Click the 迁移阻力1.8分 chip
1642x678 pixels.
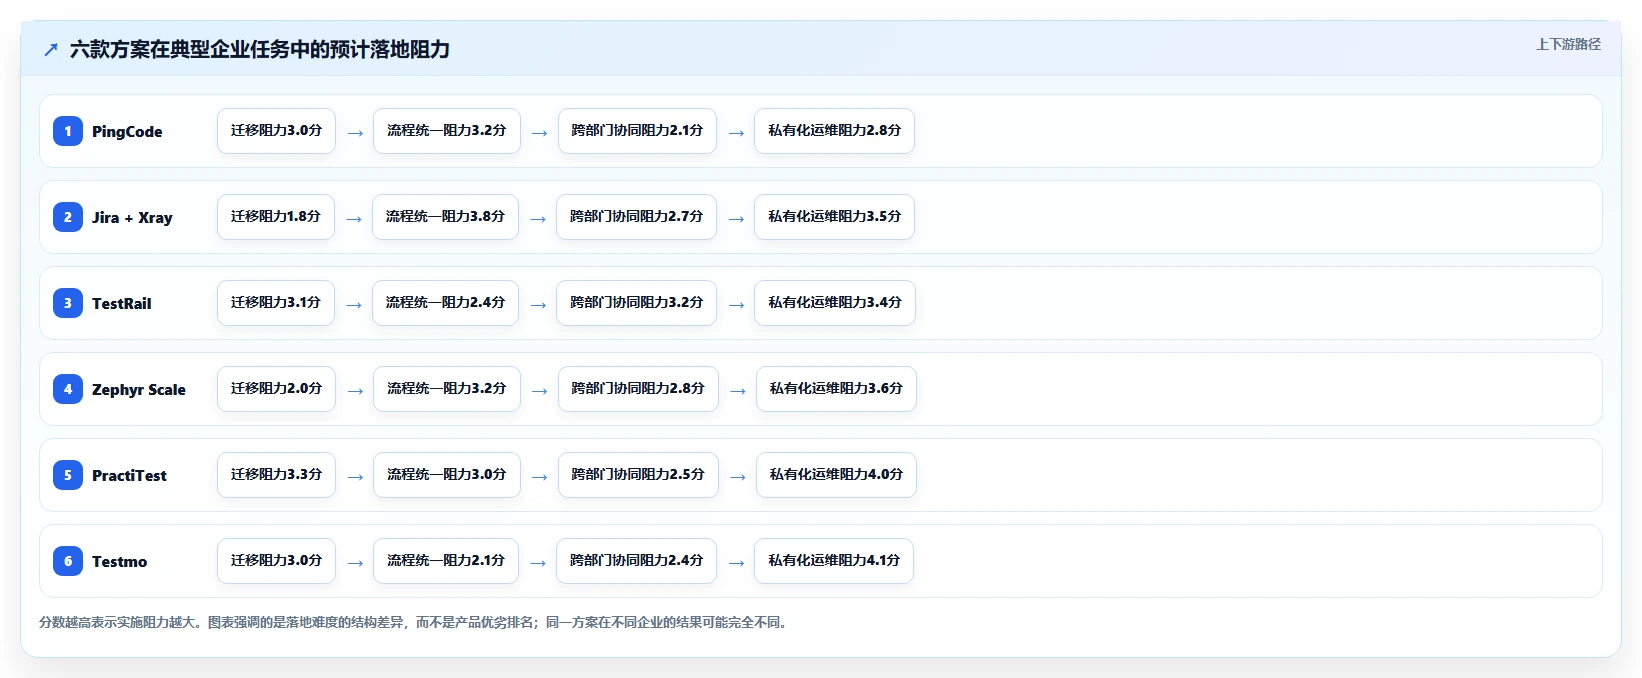[x=276, y=217]
